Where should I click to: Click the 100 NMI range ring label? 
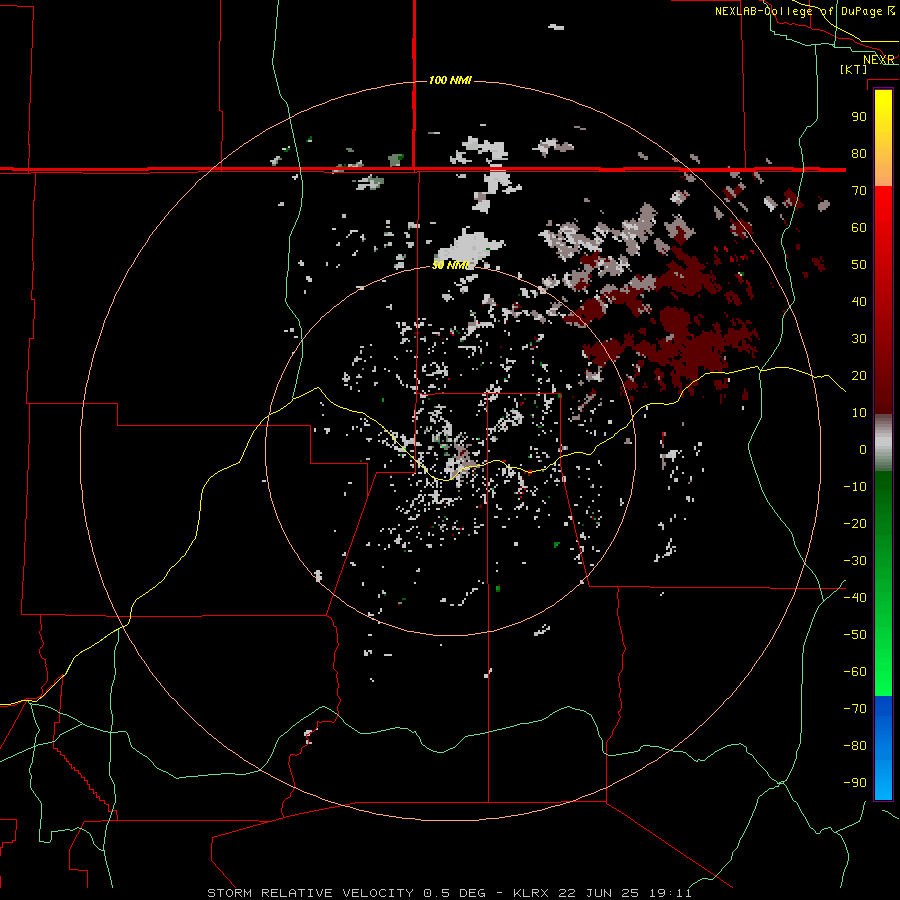coord(450,80)
